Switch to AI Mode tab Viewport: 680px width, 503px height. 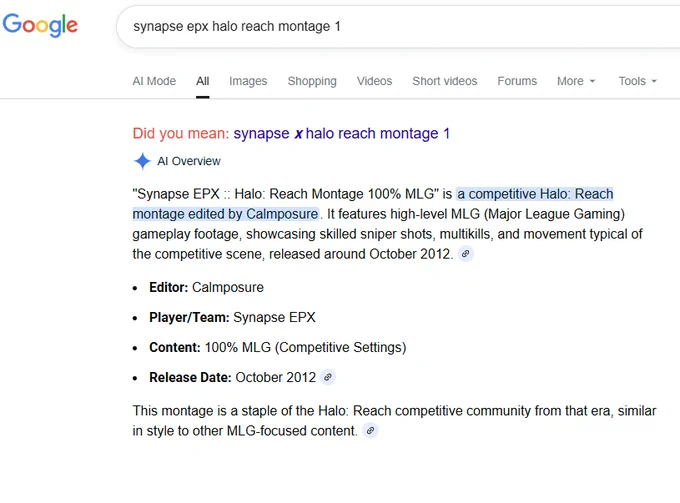[x=154, y=81]
